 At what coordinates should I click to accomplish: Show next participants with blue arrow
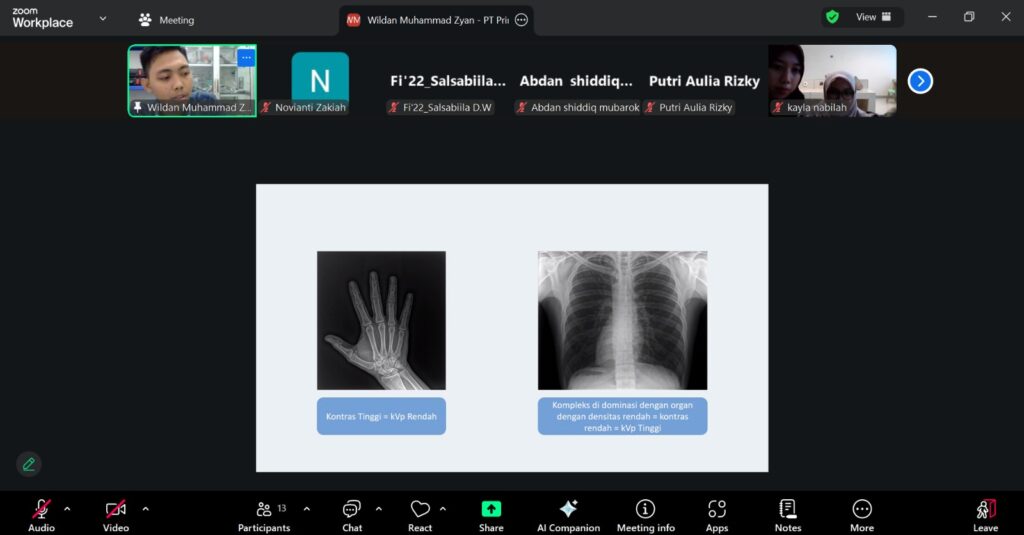click(x=920, y=81)
